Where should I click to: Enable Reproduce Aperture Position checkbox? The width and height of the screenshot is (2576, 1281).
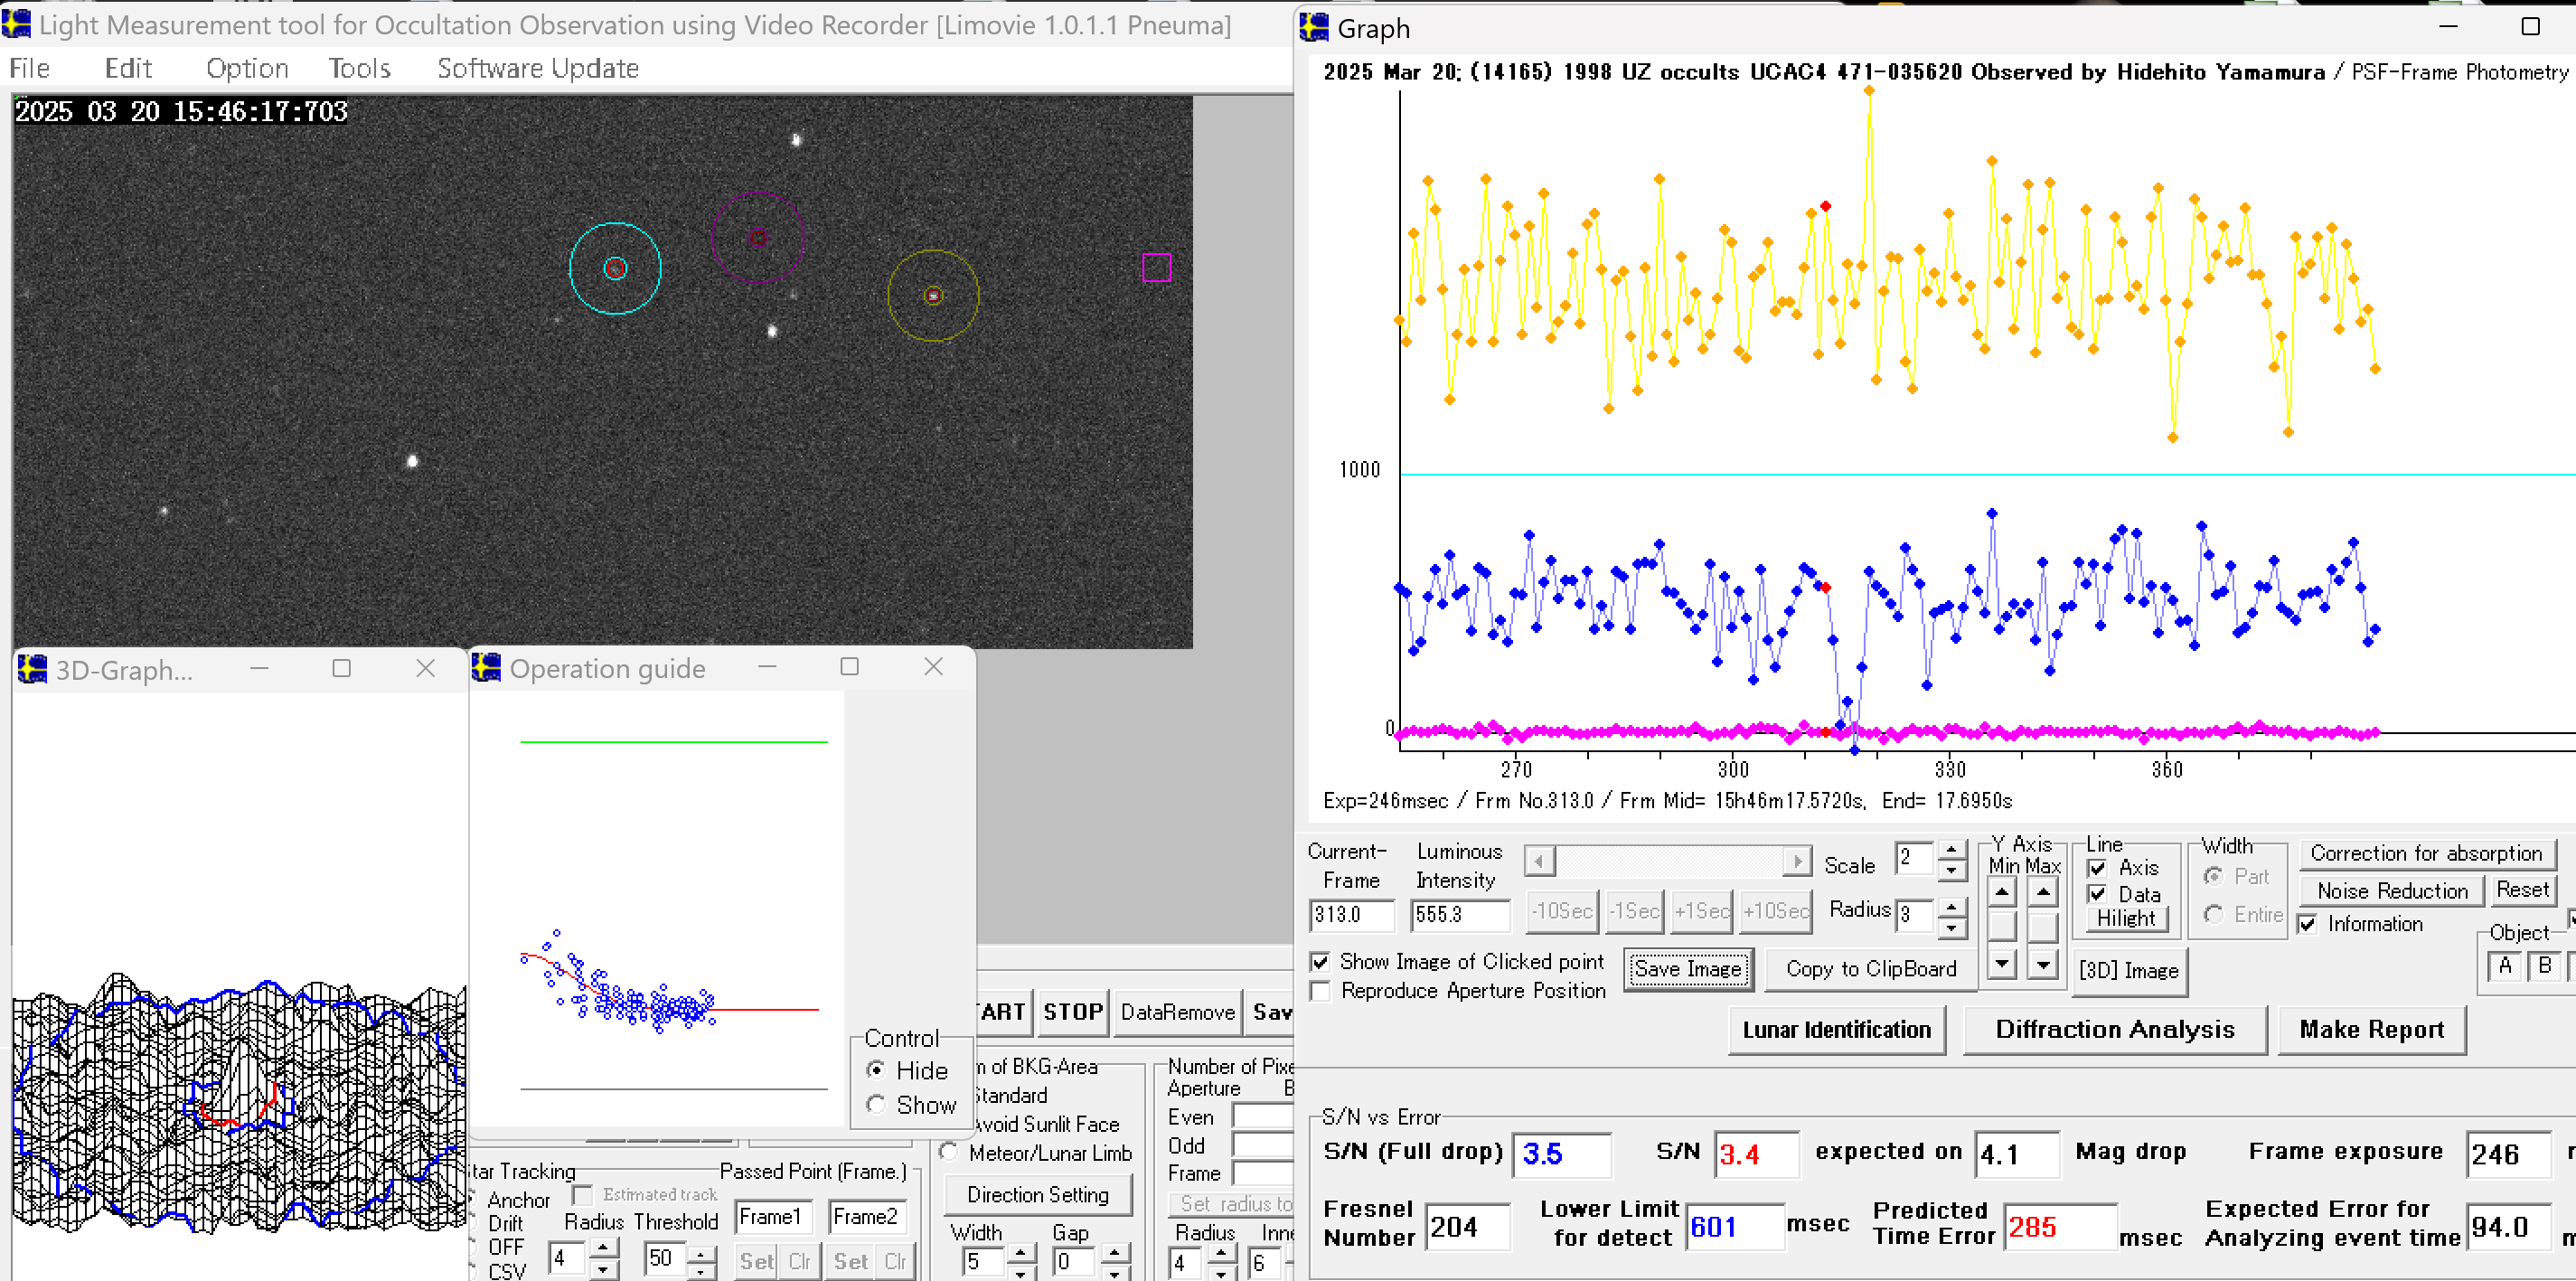[1321, 991]
